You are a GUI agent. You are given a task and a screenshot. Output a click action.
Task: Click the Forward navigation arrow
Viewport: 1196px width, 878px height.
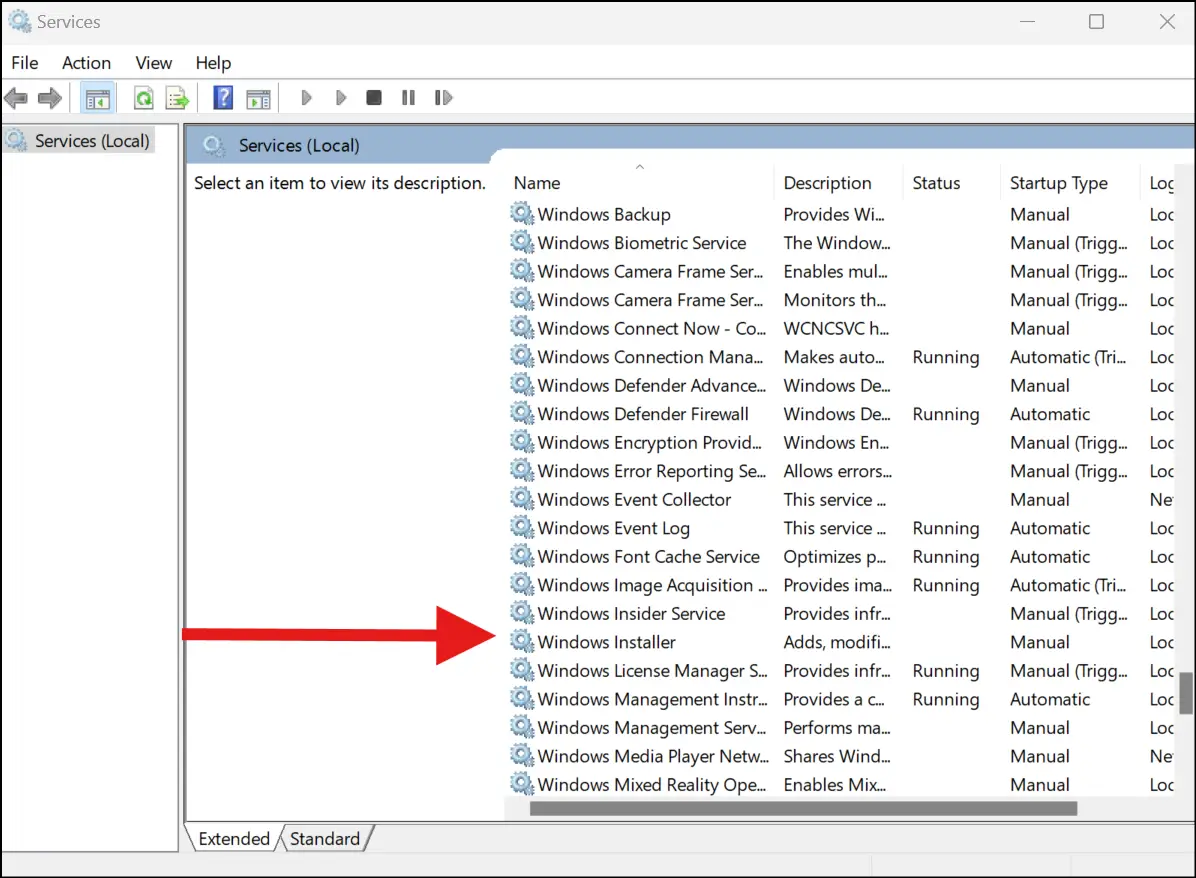point(46,97)
